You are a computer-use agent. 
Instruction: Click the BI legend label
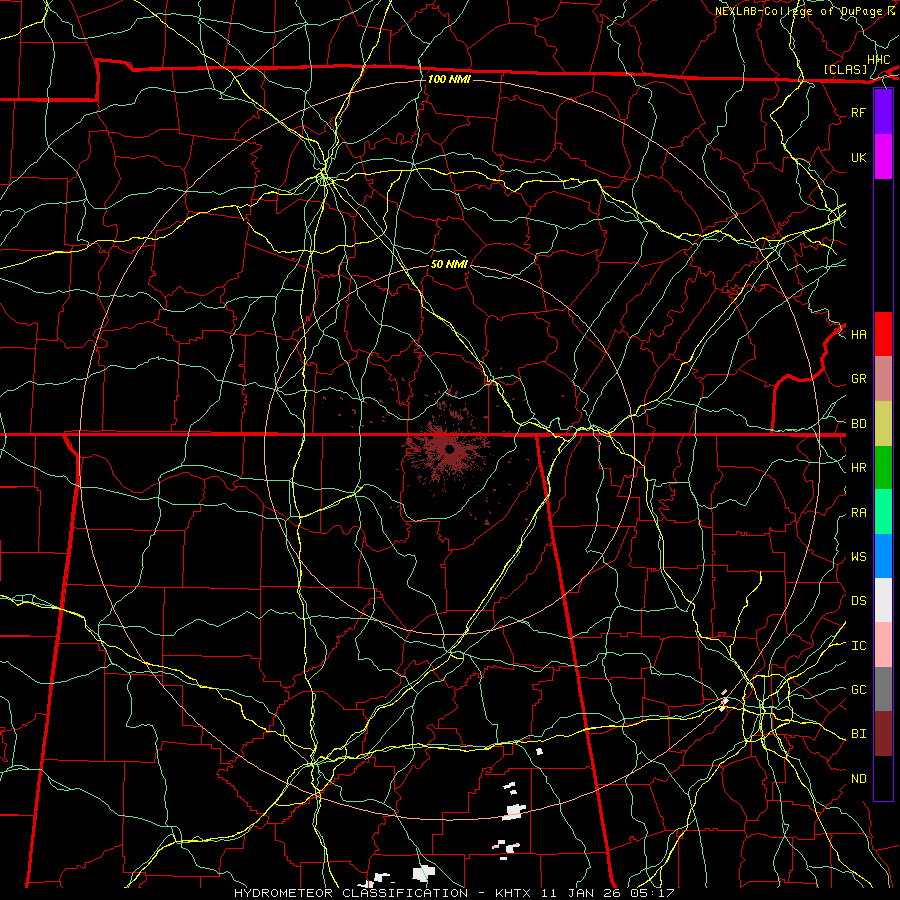pyautogui.click(x=858, y=734)
